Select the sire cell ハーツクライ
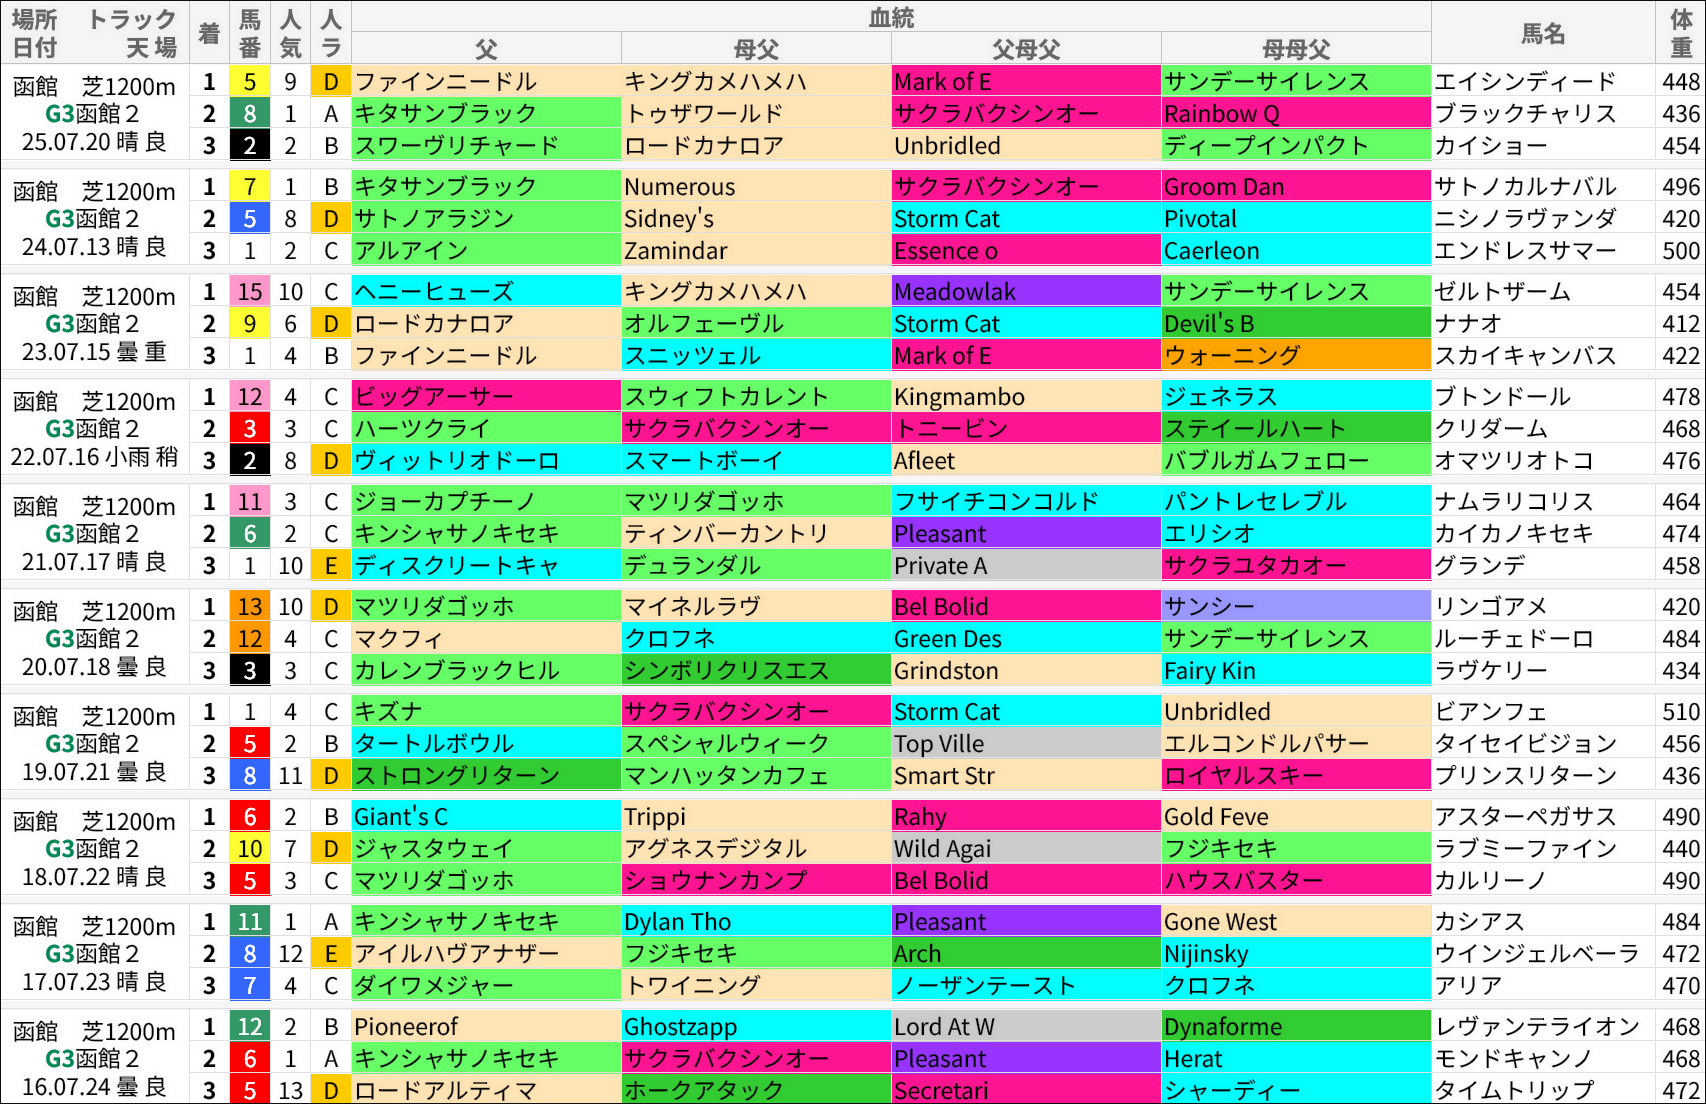 (486, 428)
